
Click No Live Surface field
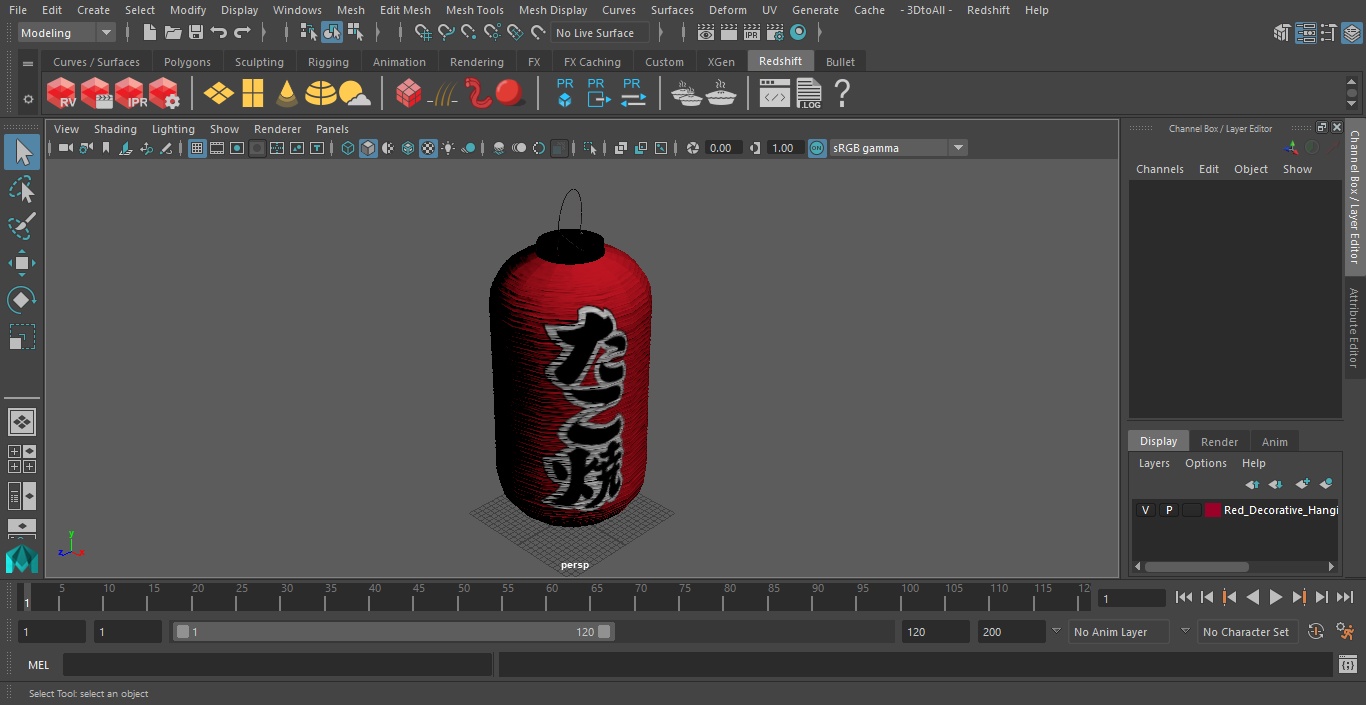tap(600, 33)
